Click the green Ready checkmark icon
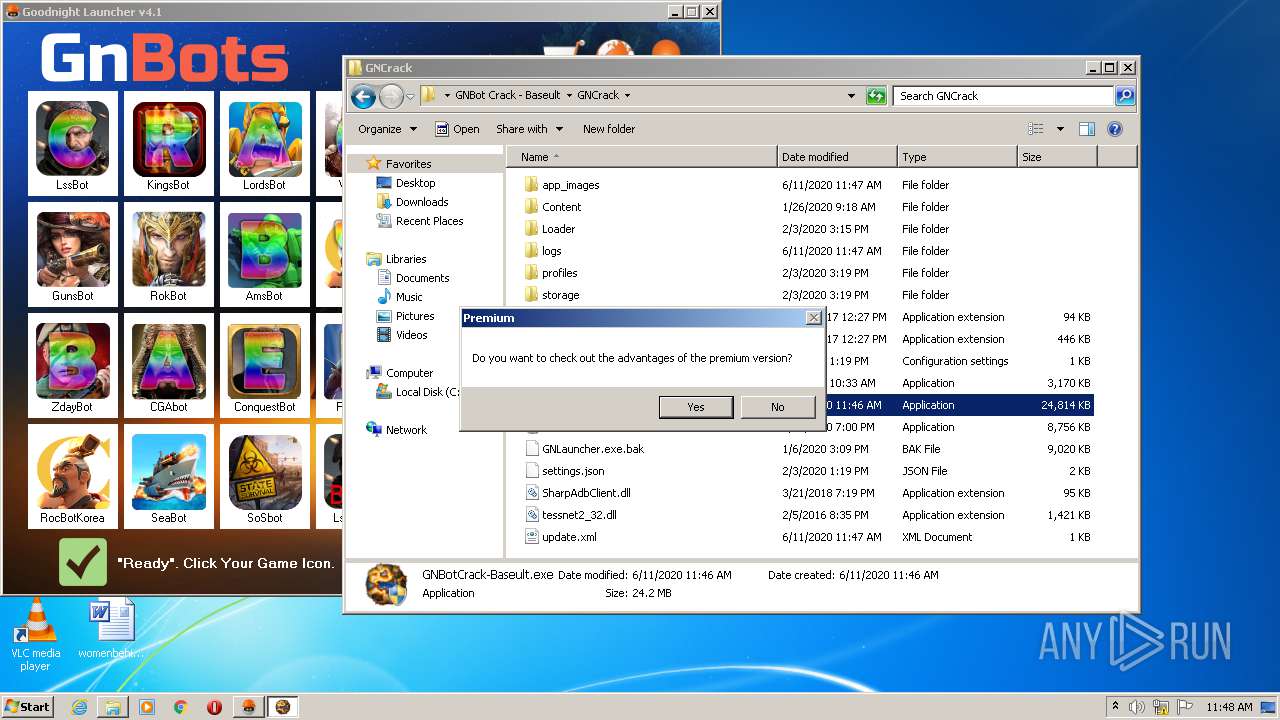The height and width of the screenshot is (720, 1280). click(82, 562)
